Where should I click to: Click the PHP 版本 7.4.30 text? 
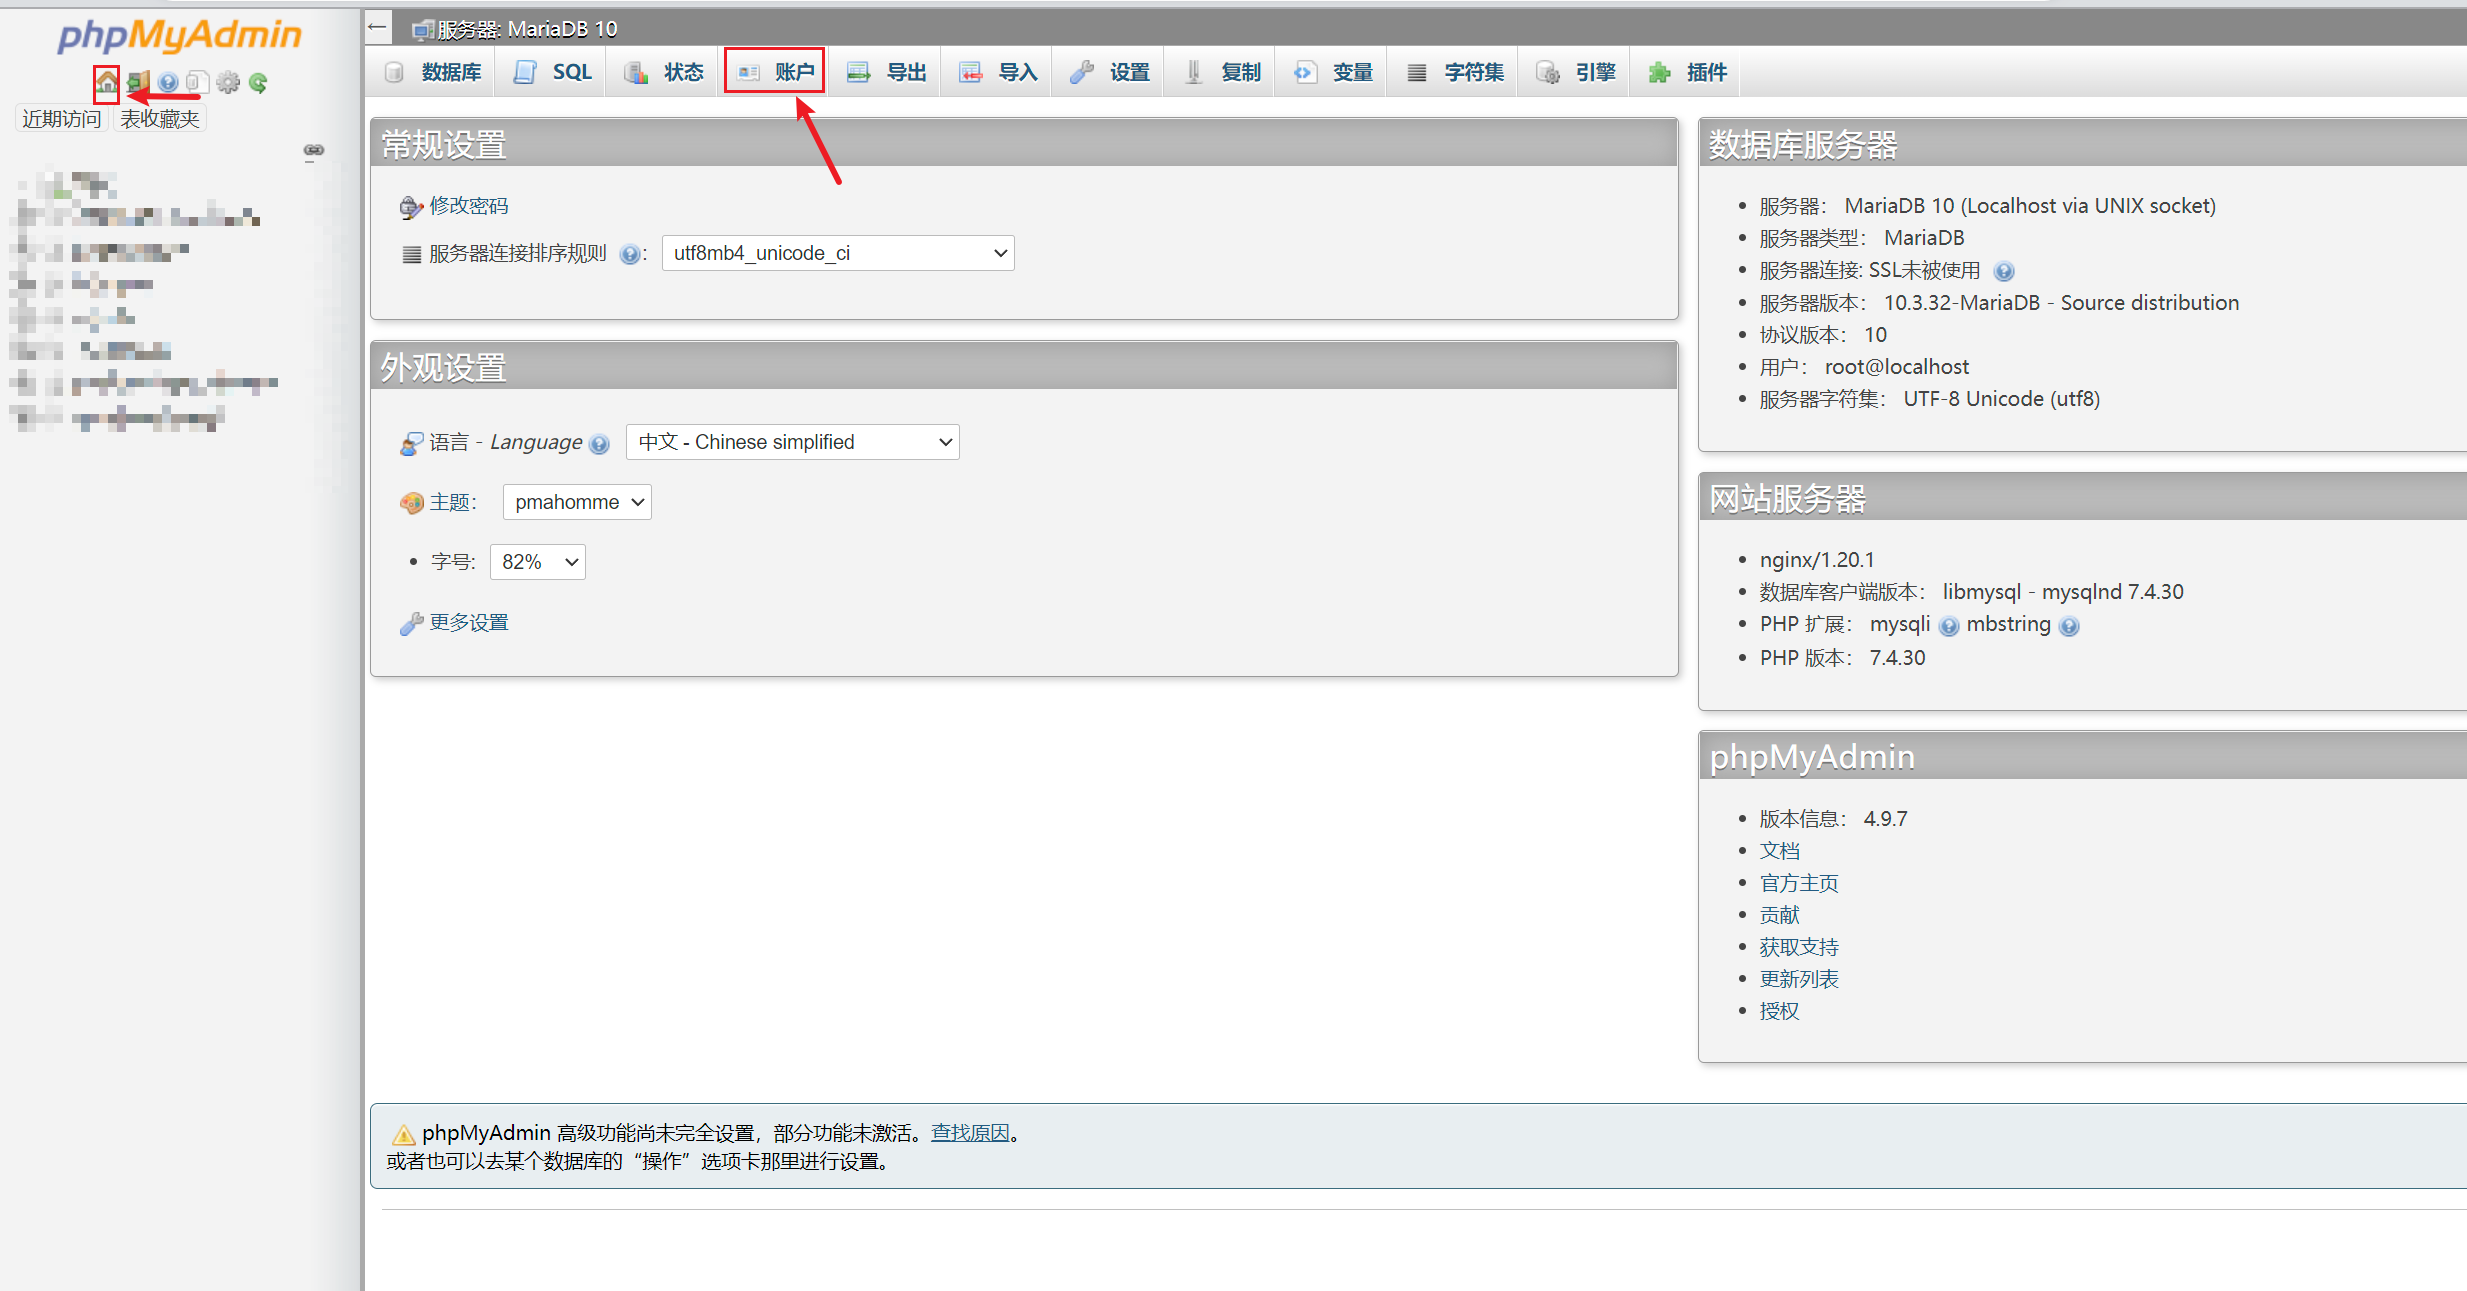(1842, 658)
